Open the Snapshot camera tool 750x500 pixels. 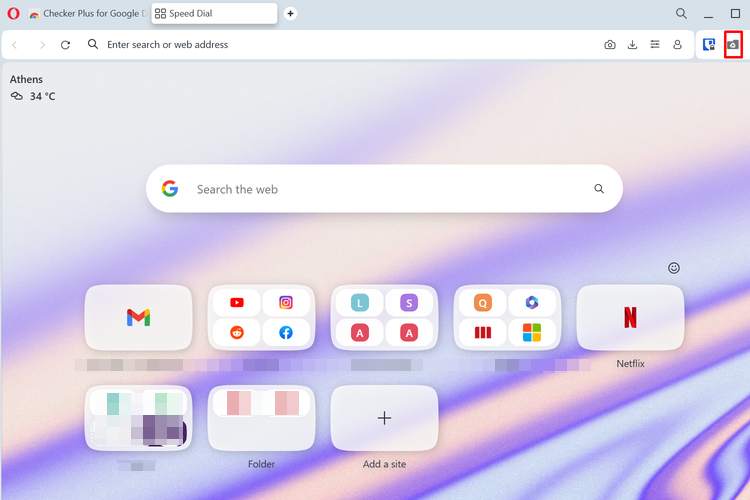(610, 44)
